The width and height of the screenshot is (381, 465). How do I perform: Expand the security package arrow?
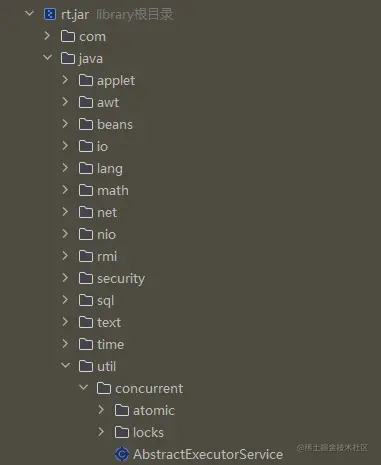pyautogui.click(x=65, y=278)
